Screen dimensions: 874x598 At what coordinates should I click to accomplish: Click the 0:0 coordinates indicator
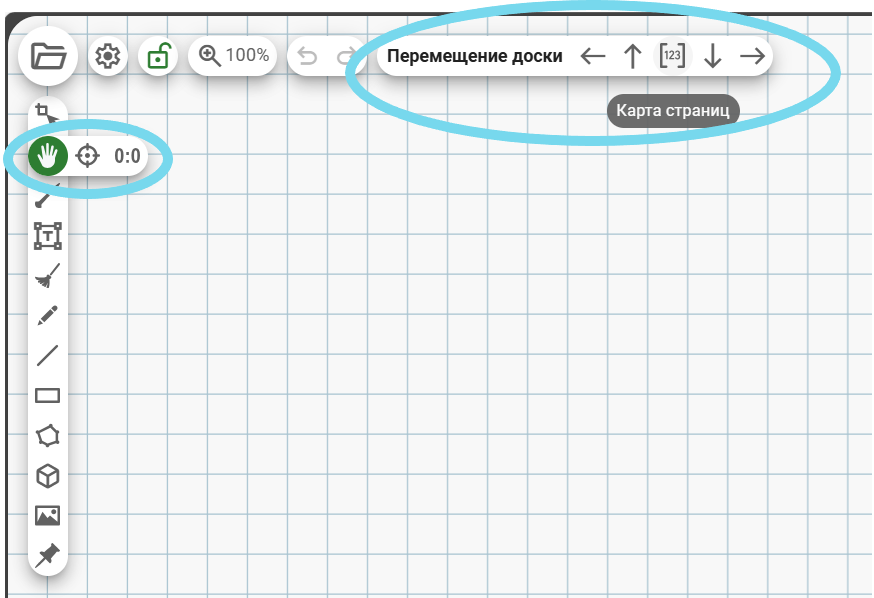pyautogui.click(x=127, y=156)
